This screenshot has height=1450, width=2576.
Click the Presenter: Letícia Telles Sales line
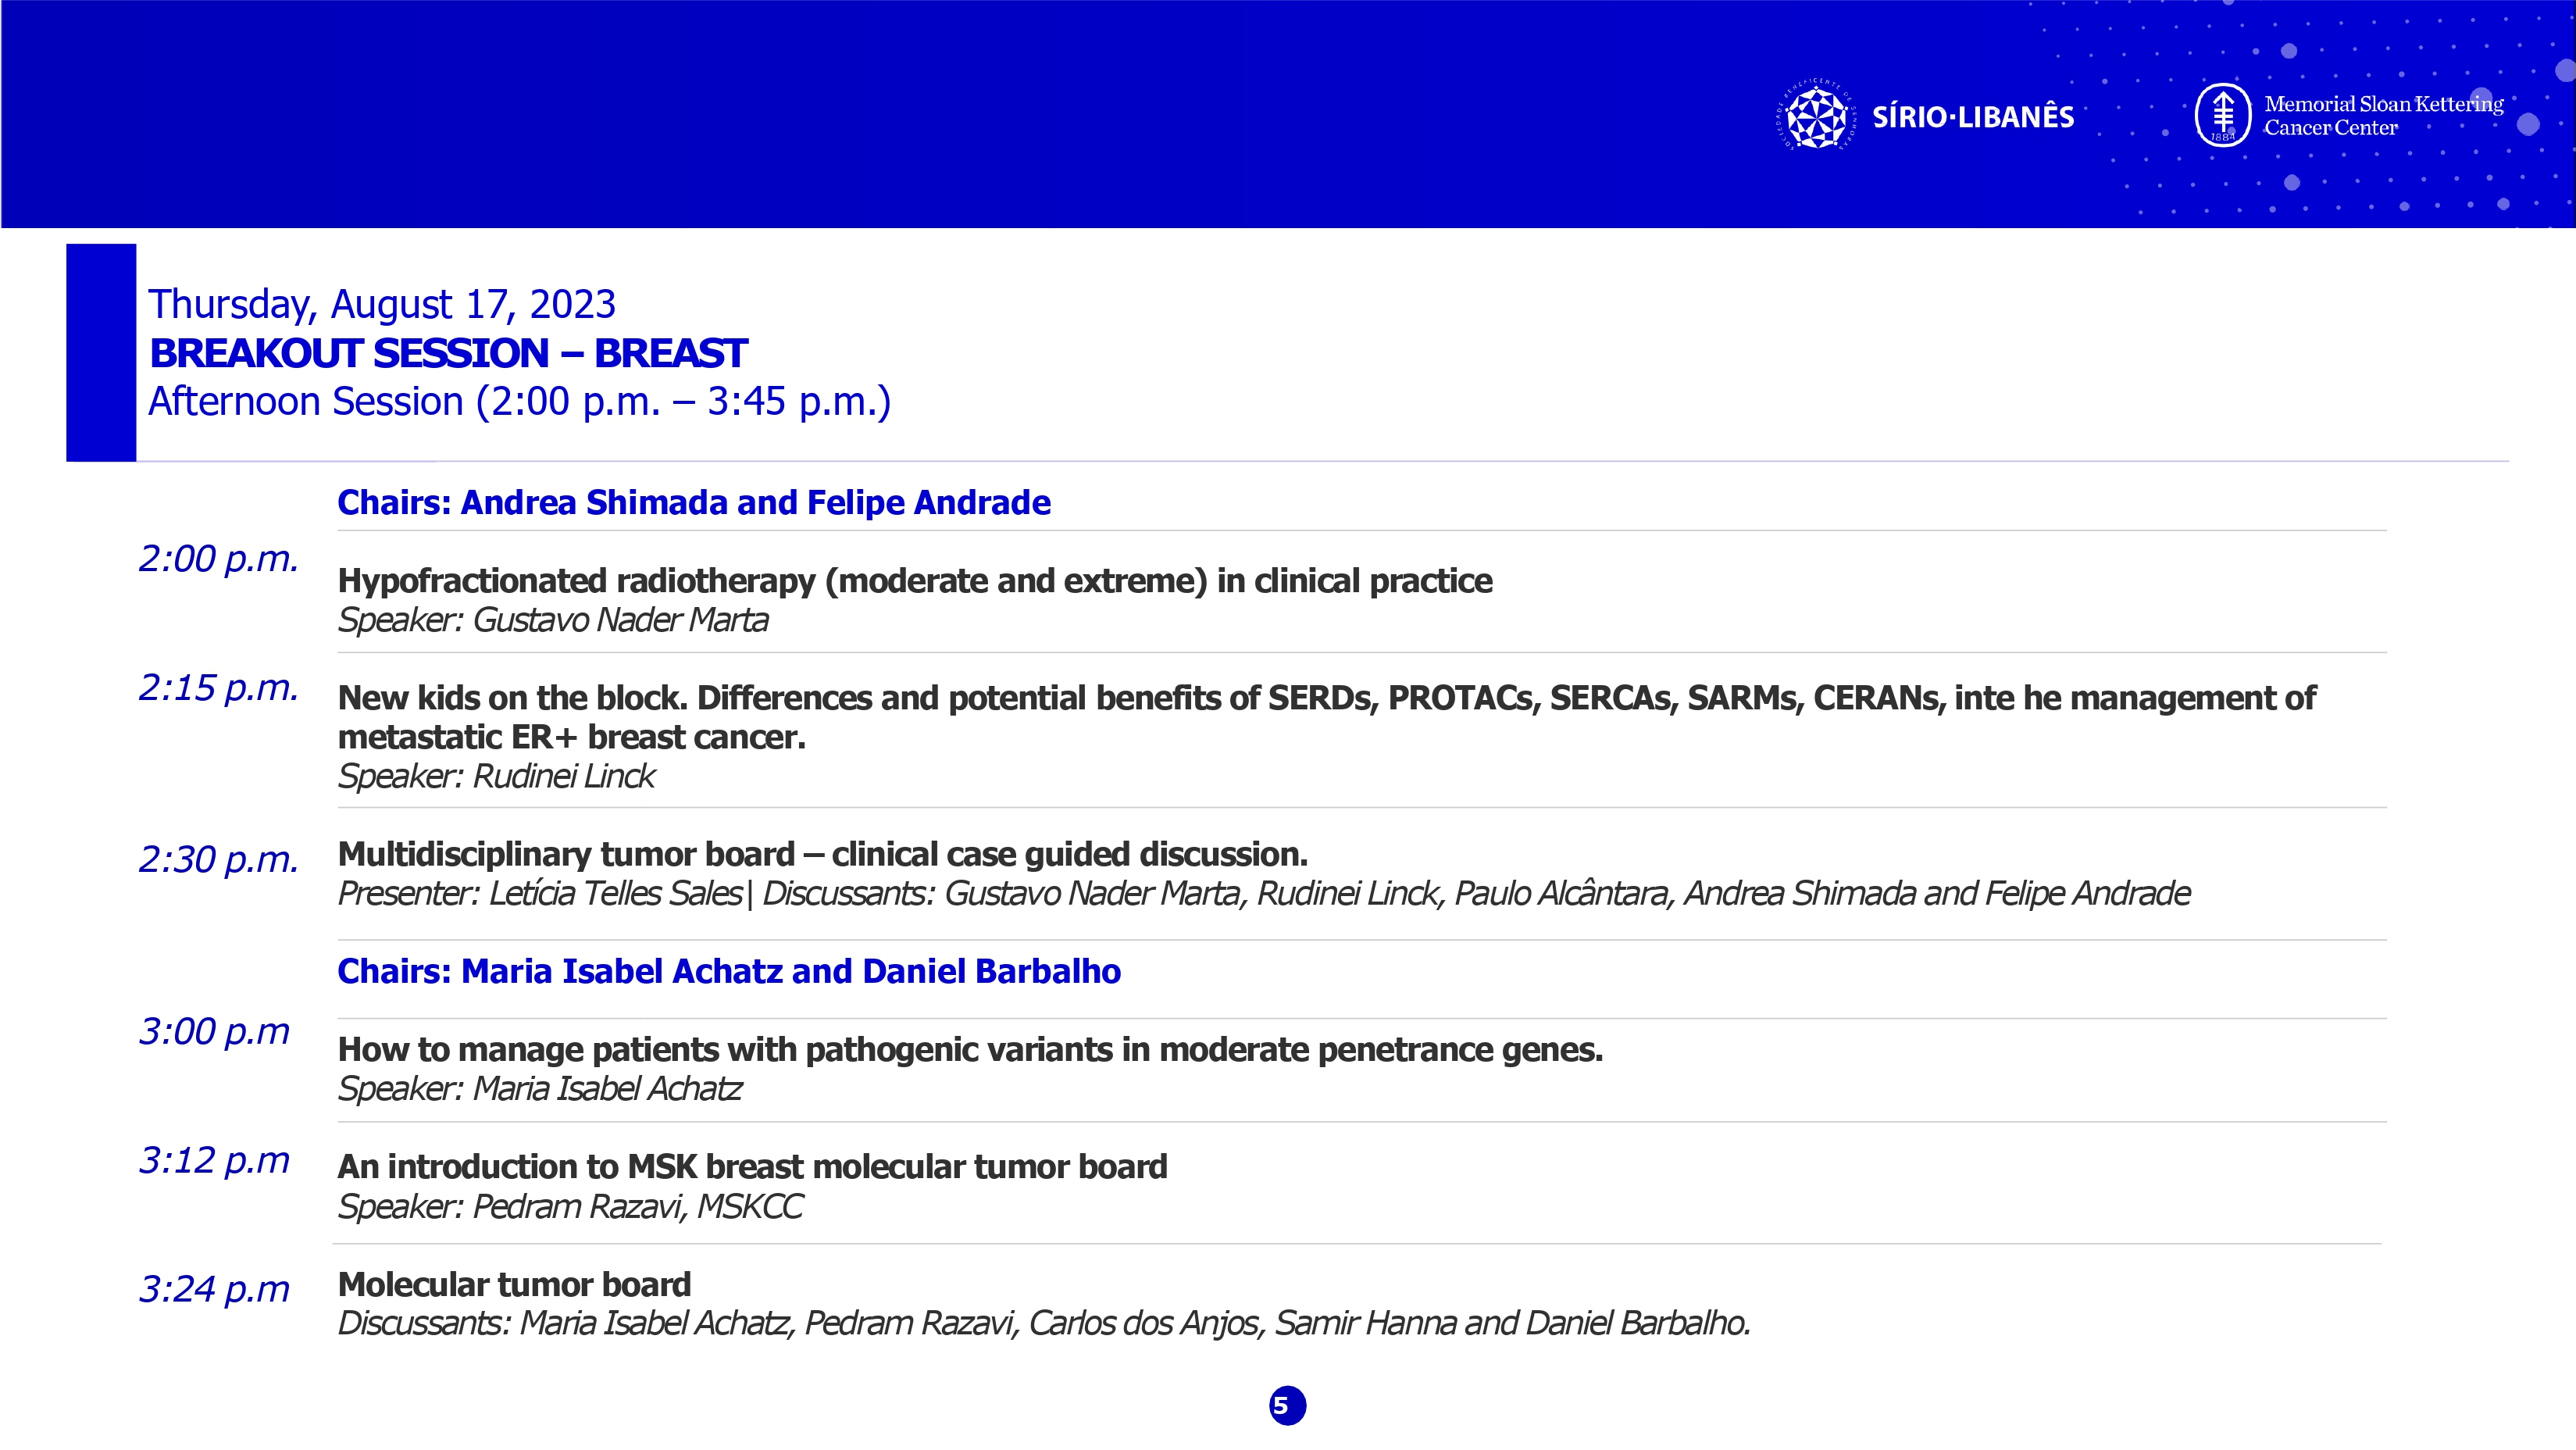1264,893
